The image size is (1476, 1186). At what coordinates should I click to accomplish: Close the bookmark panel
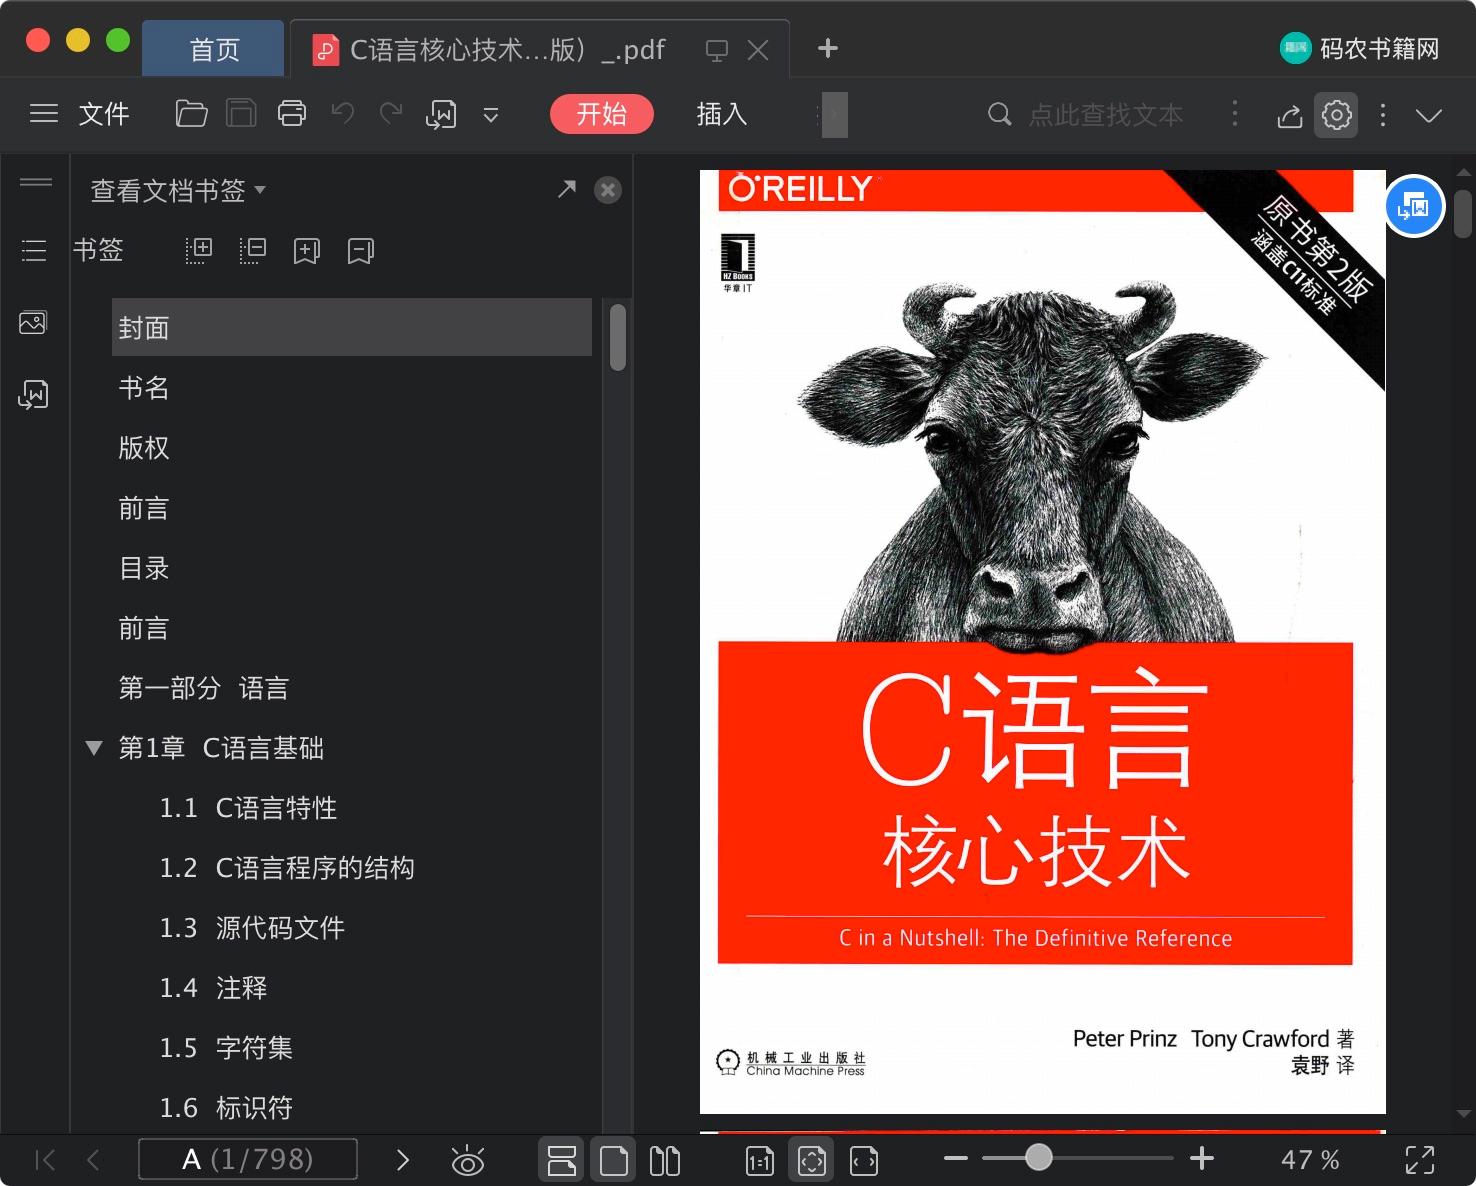(x=608, y=190)
